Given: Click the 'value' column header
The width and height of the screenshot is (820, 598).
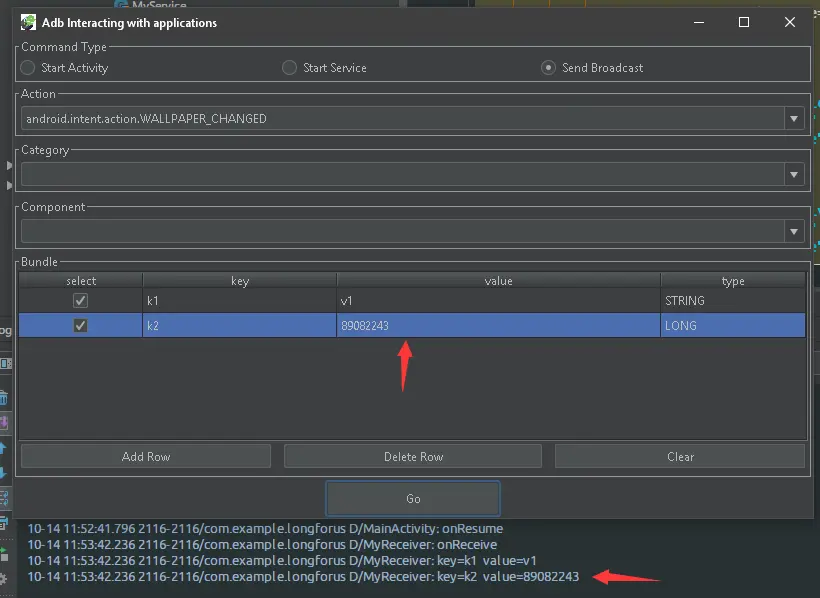Looking at the screenshot, I should pos(498,280).
